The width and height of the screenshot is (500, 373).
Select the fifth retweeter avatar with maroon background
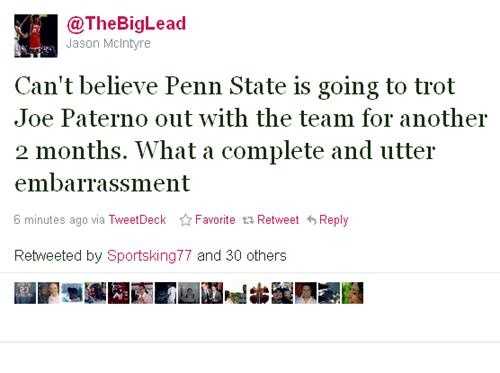tap(119, 293)
